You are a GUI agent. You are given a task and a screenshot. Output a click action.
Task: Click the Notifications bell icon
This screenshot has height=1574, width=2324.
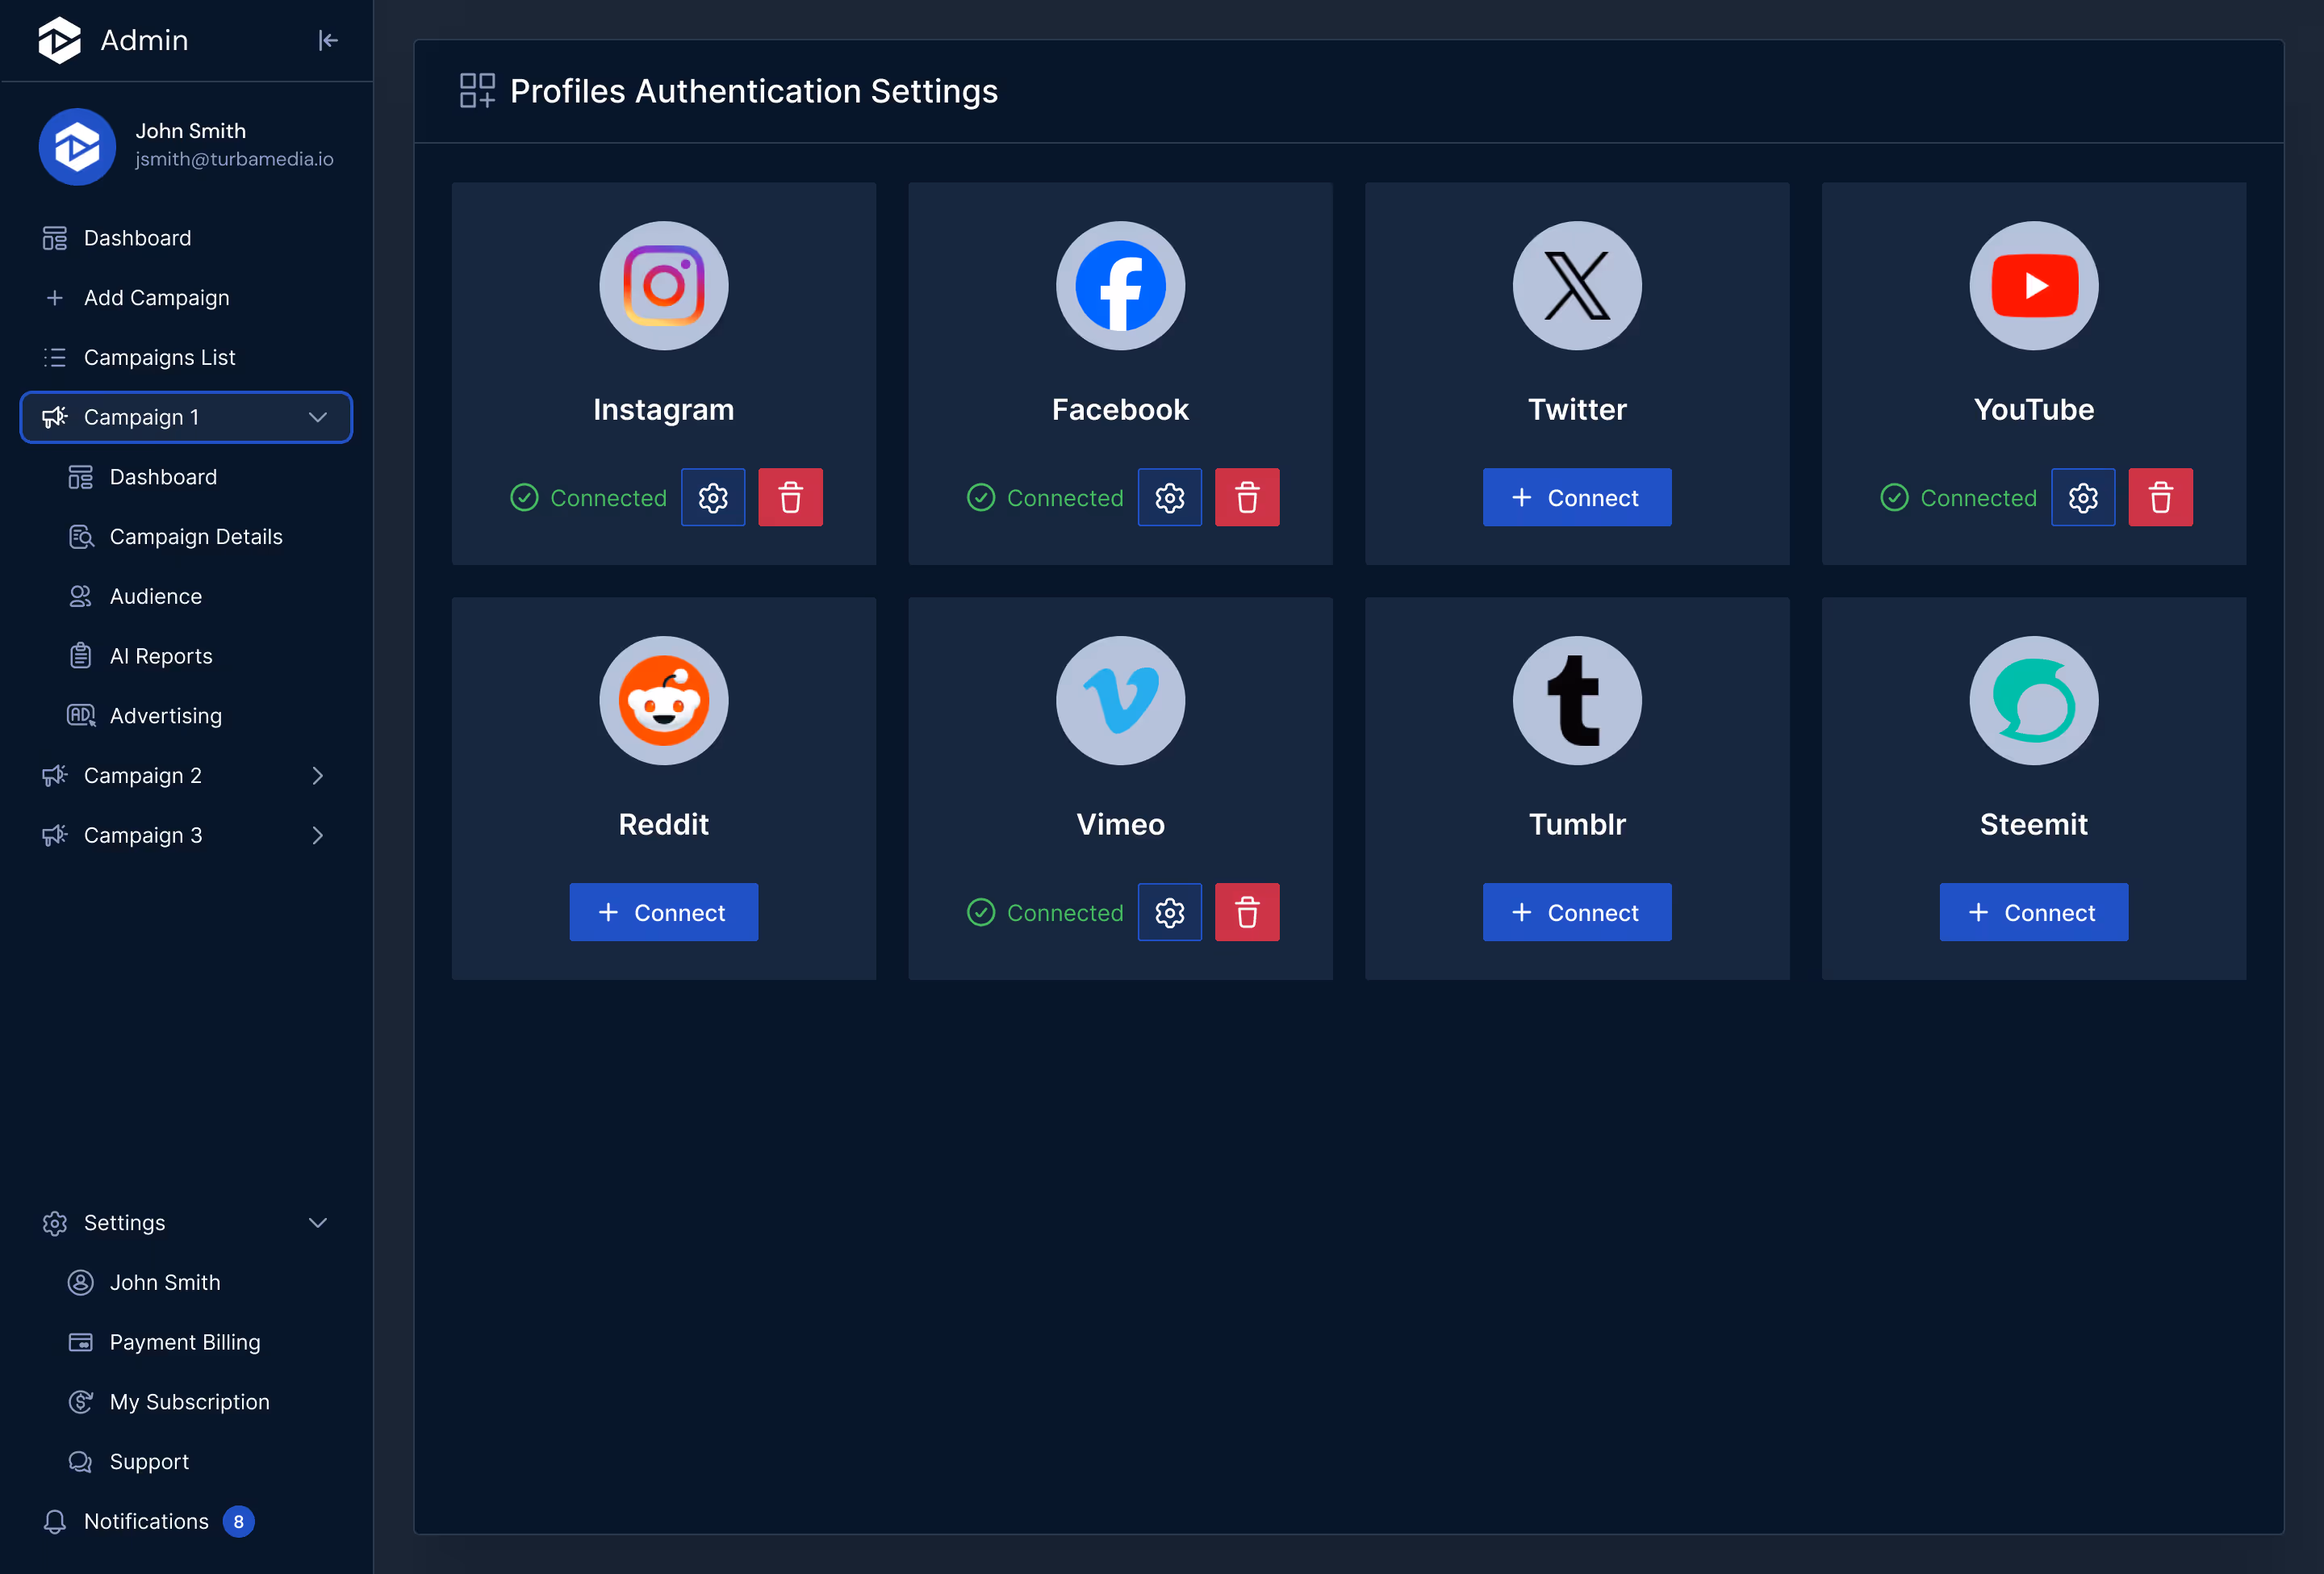(55, 1521)
